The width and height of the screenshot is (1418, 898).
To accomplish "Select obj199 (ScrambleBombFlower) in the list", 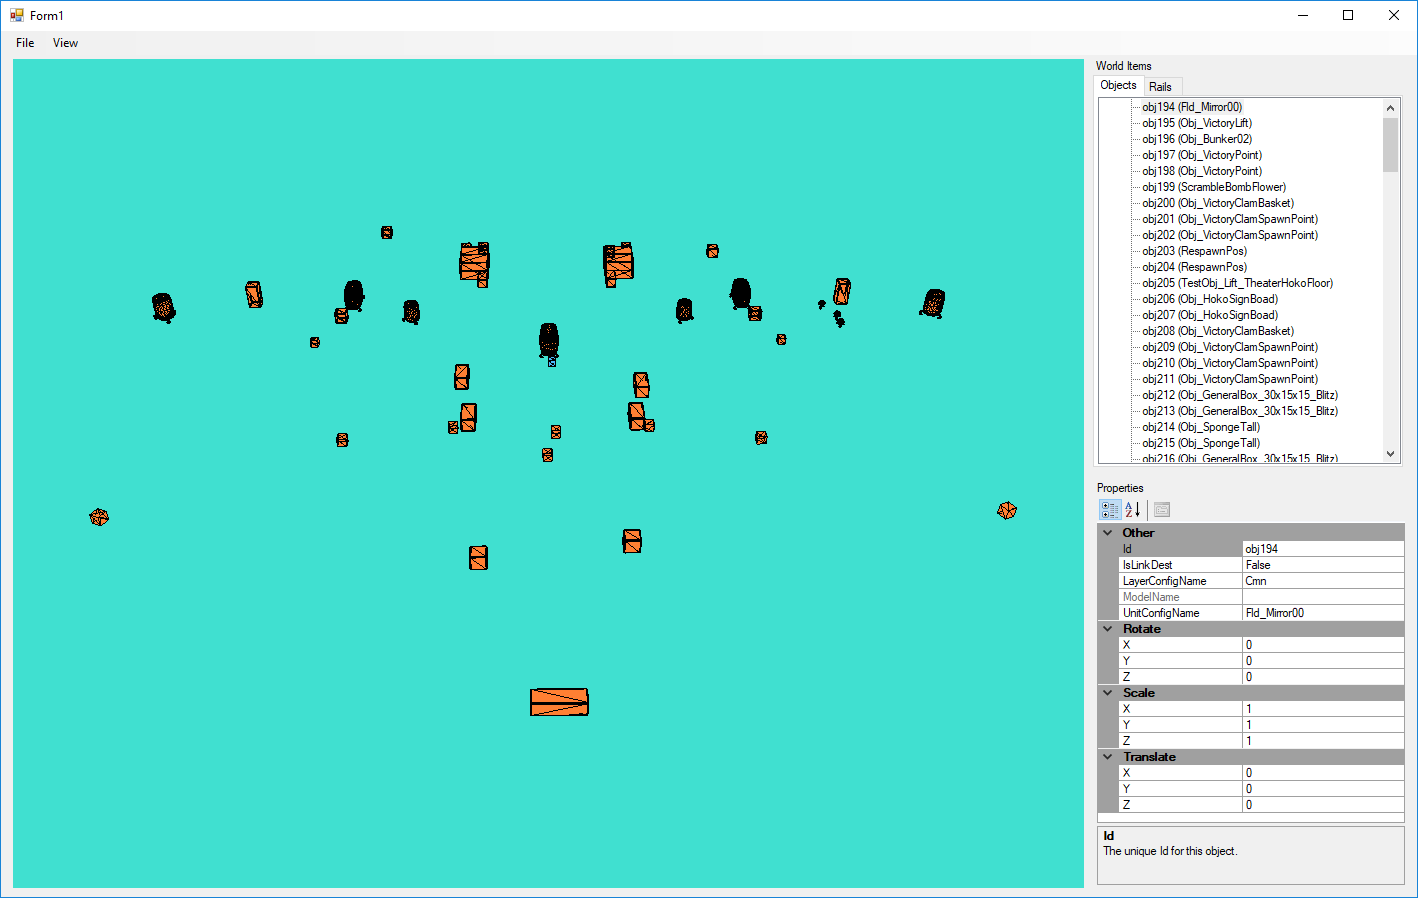I will tap(1214, 187).
